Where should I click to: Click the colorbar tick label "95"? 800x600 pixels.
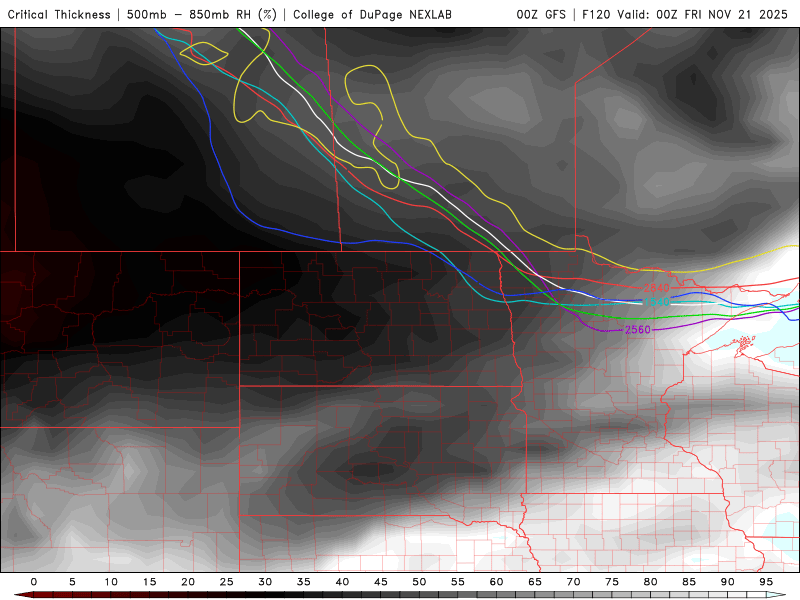(766, 582)
